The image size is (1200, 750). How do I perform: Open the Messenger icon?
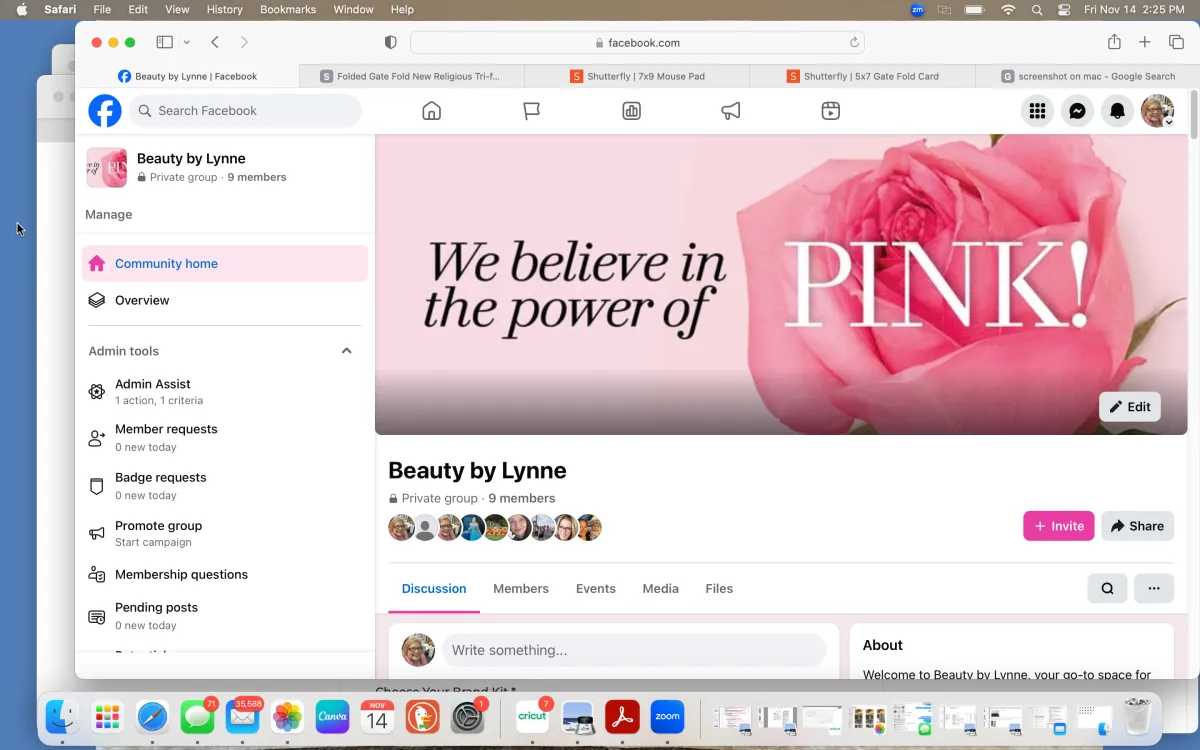click(1077, 111)
